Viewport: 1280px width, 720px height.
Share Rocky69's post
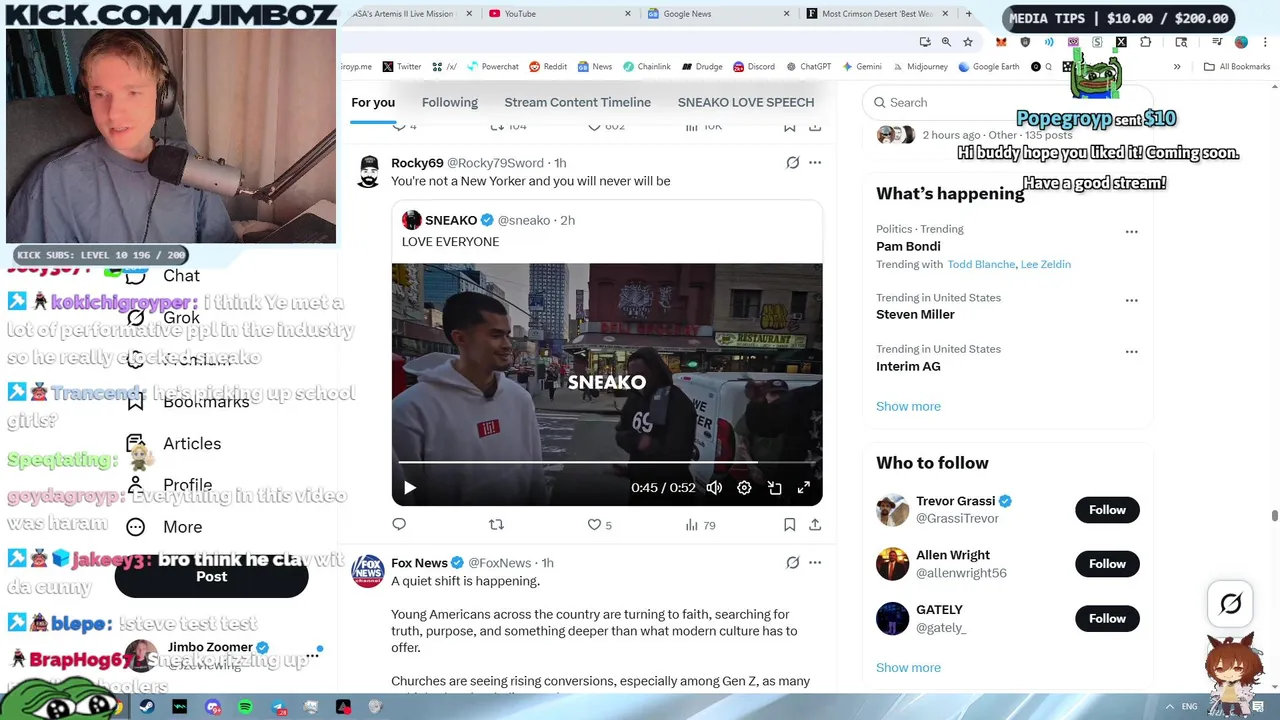click(x=815, y=524)
